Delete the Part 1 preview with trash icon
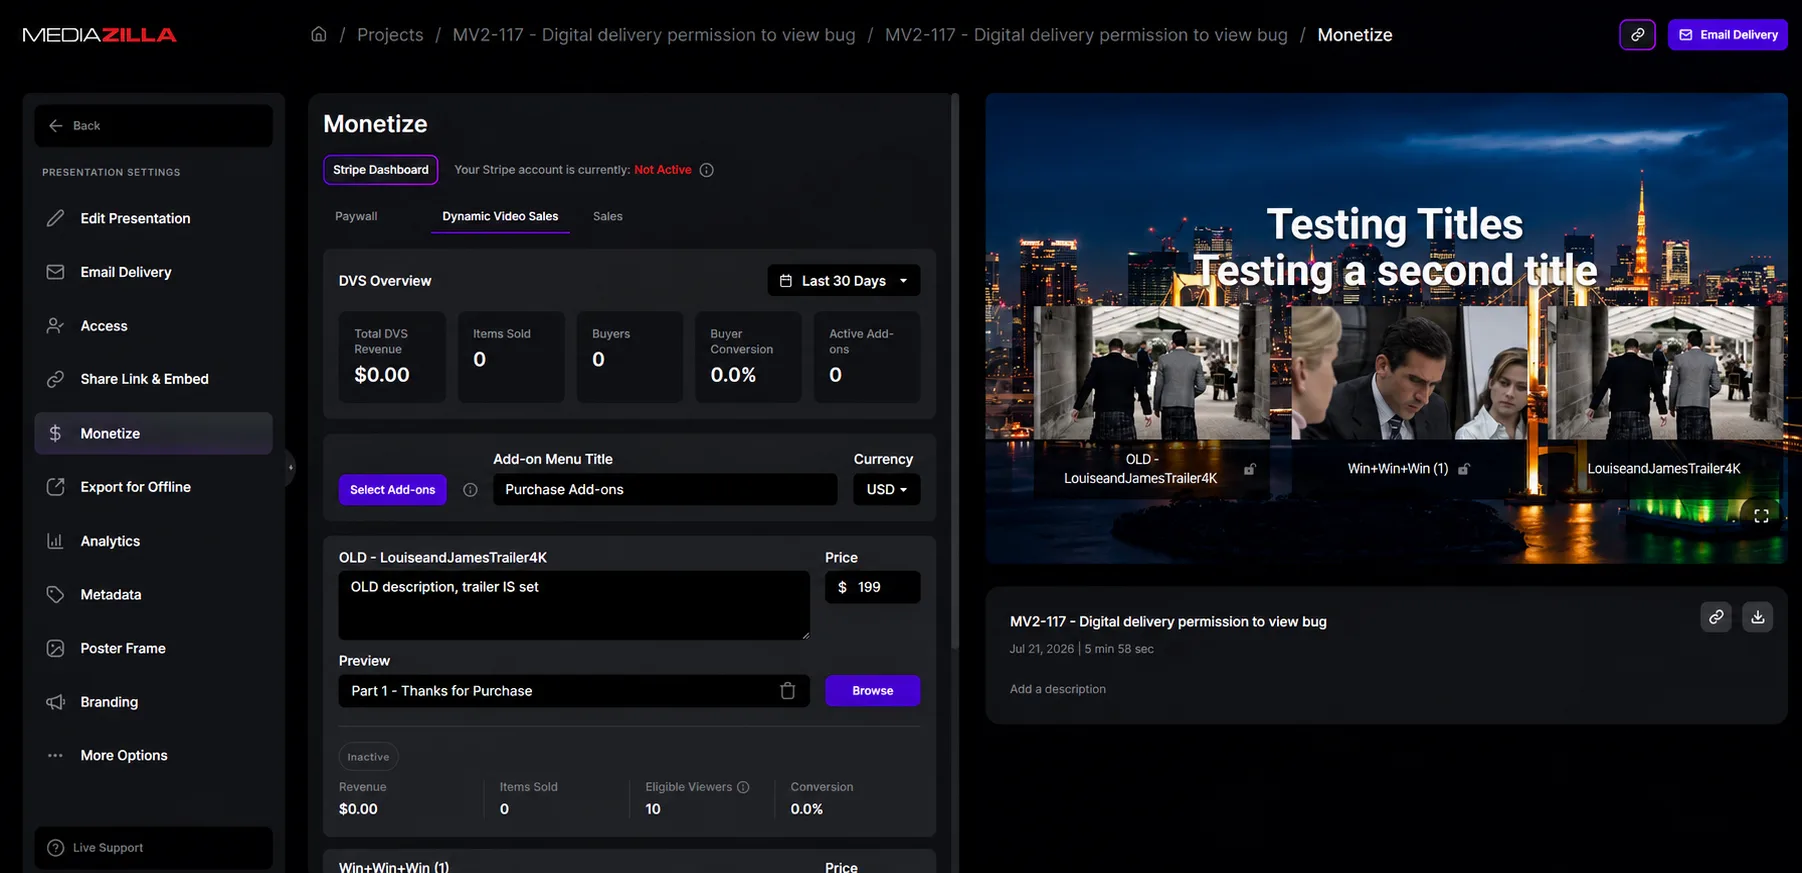 point(788,691)
